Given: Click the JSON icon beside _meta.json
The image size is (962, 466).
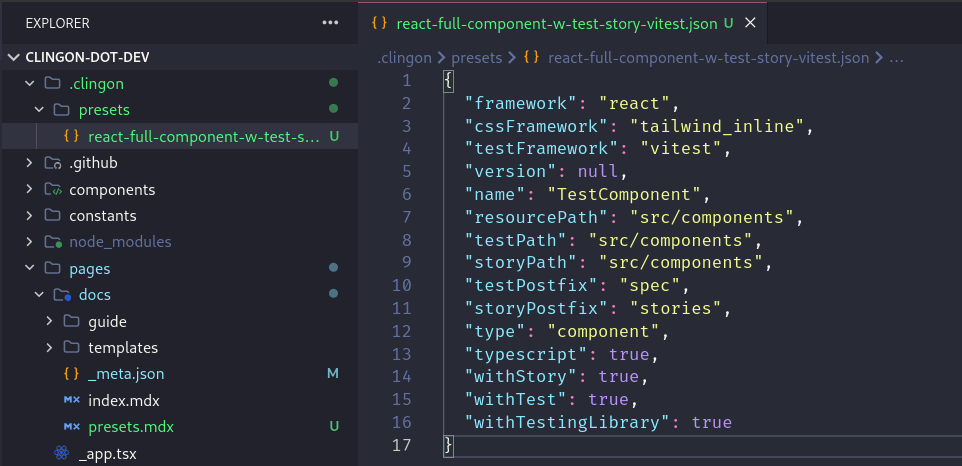Looking at the screenshot, I should 71,374.
